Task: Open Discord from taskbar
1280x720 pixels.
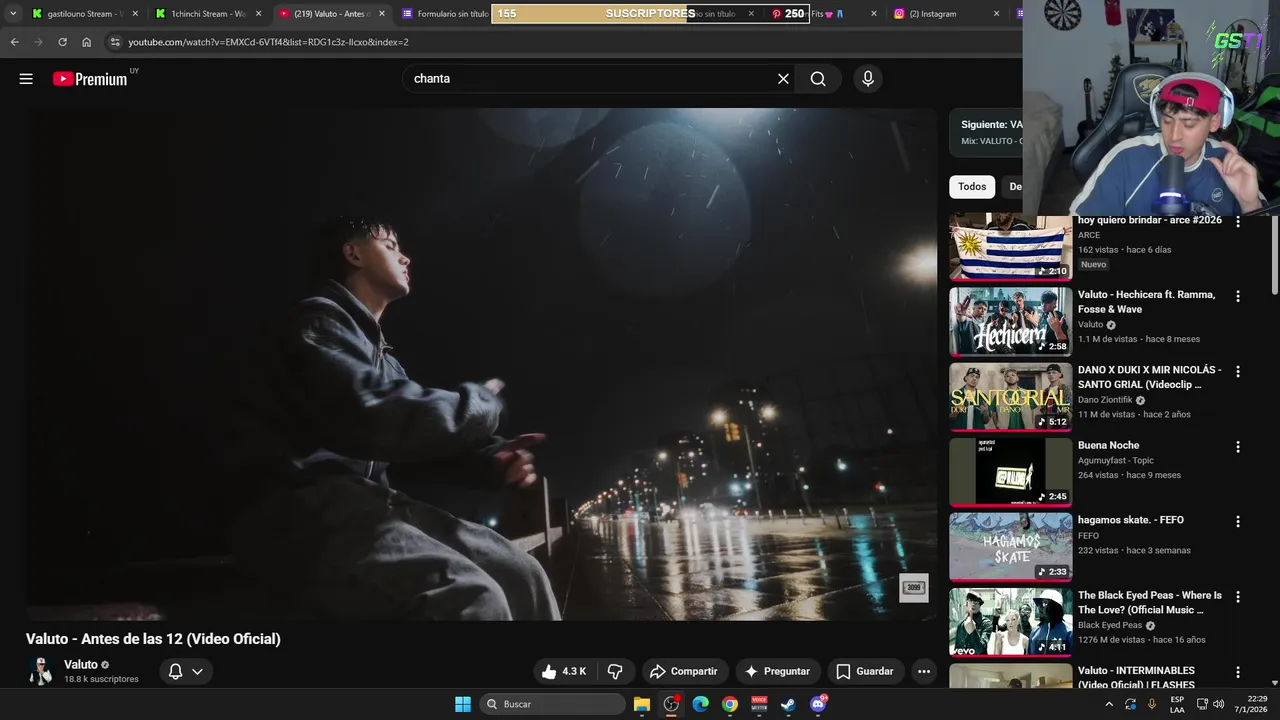Action: [x=818, y=704]
